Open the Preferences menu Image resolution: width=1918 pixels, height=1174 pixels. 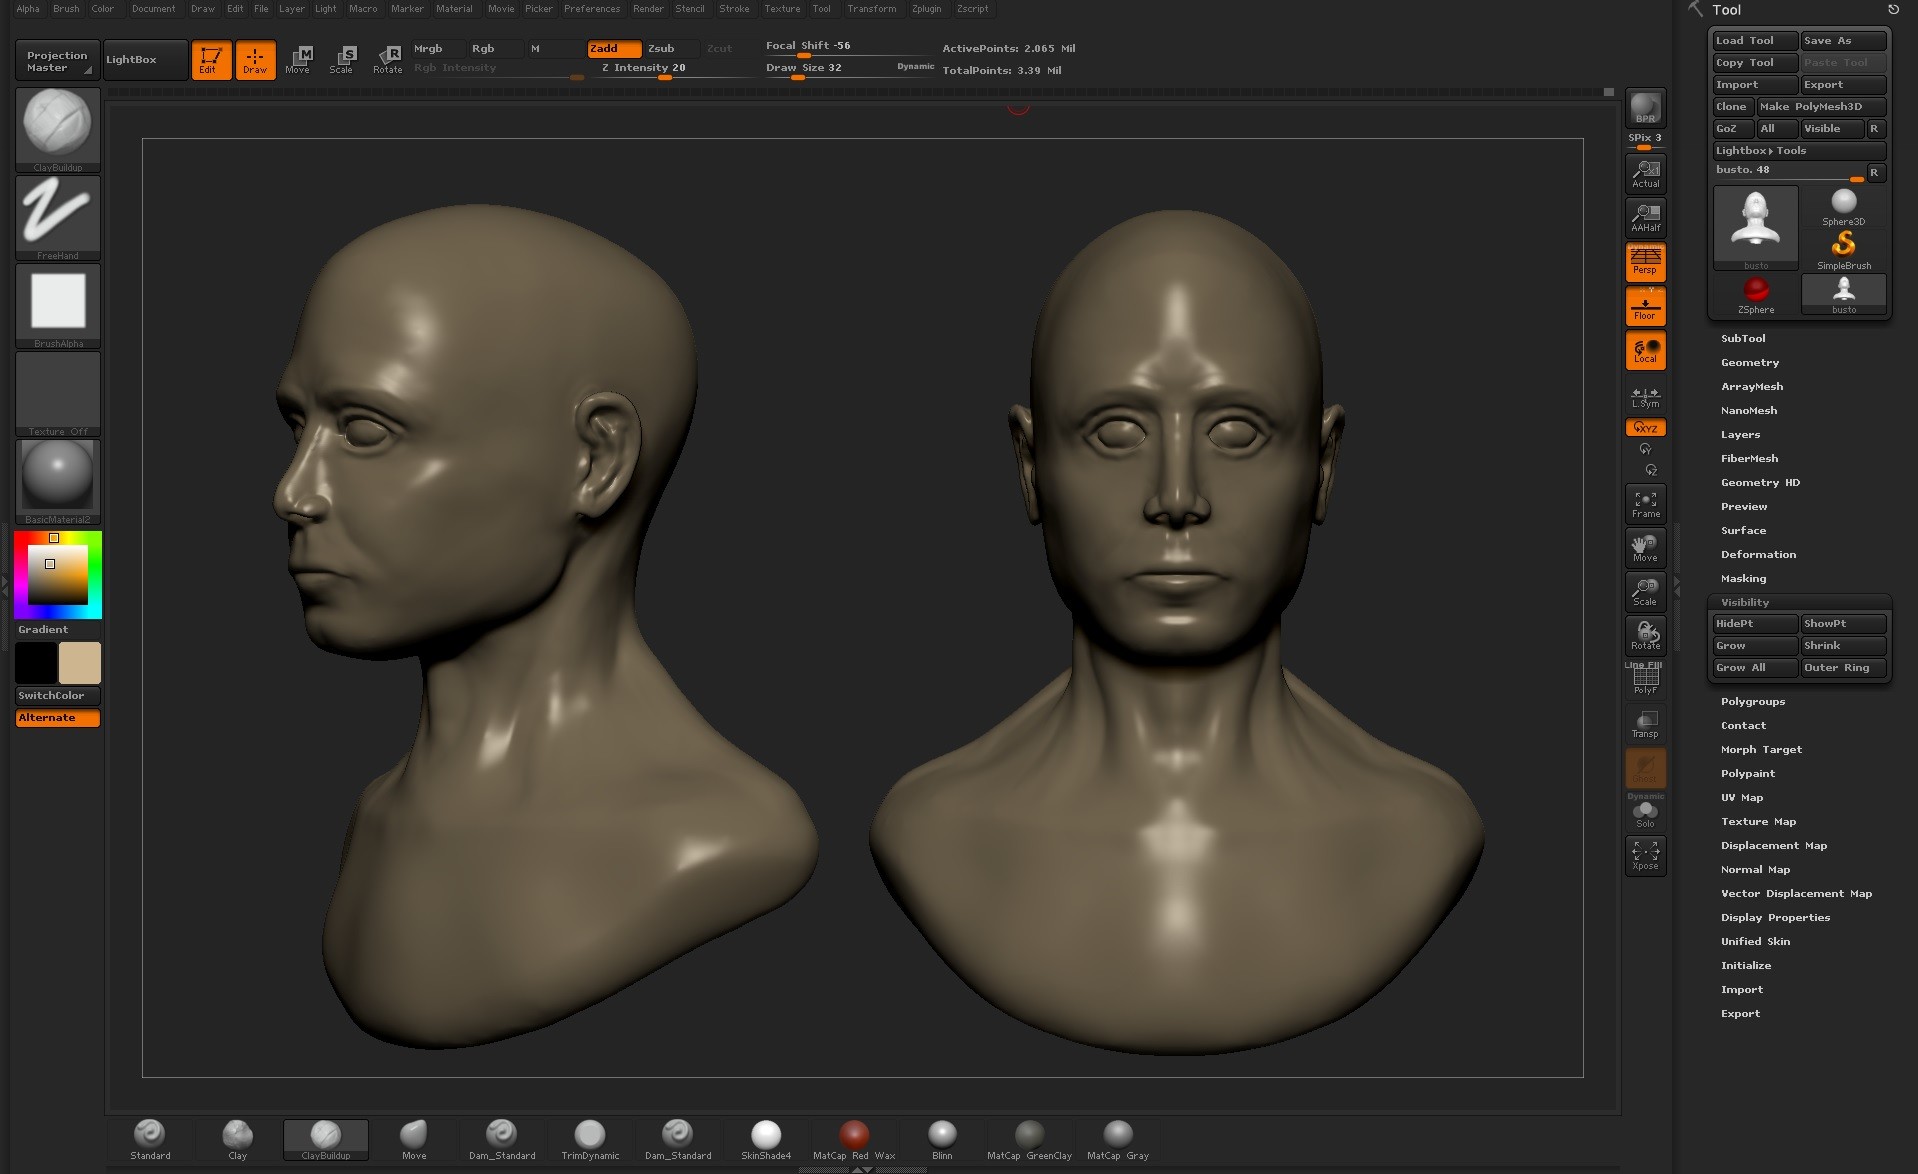591,9
